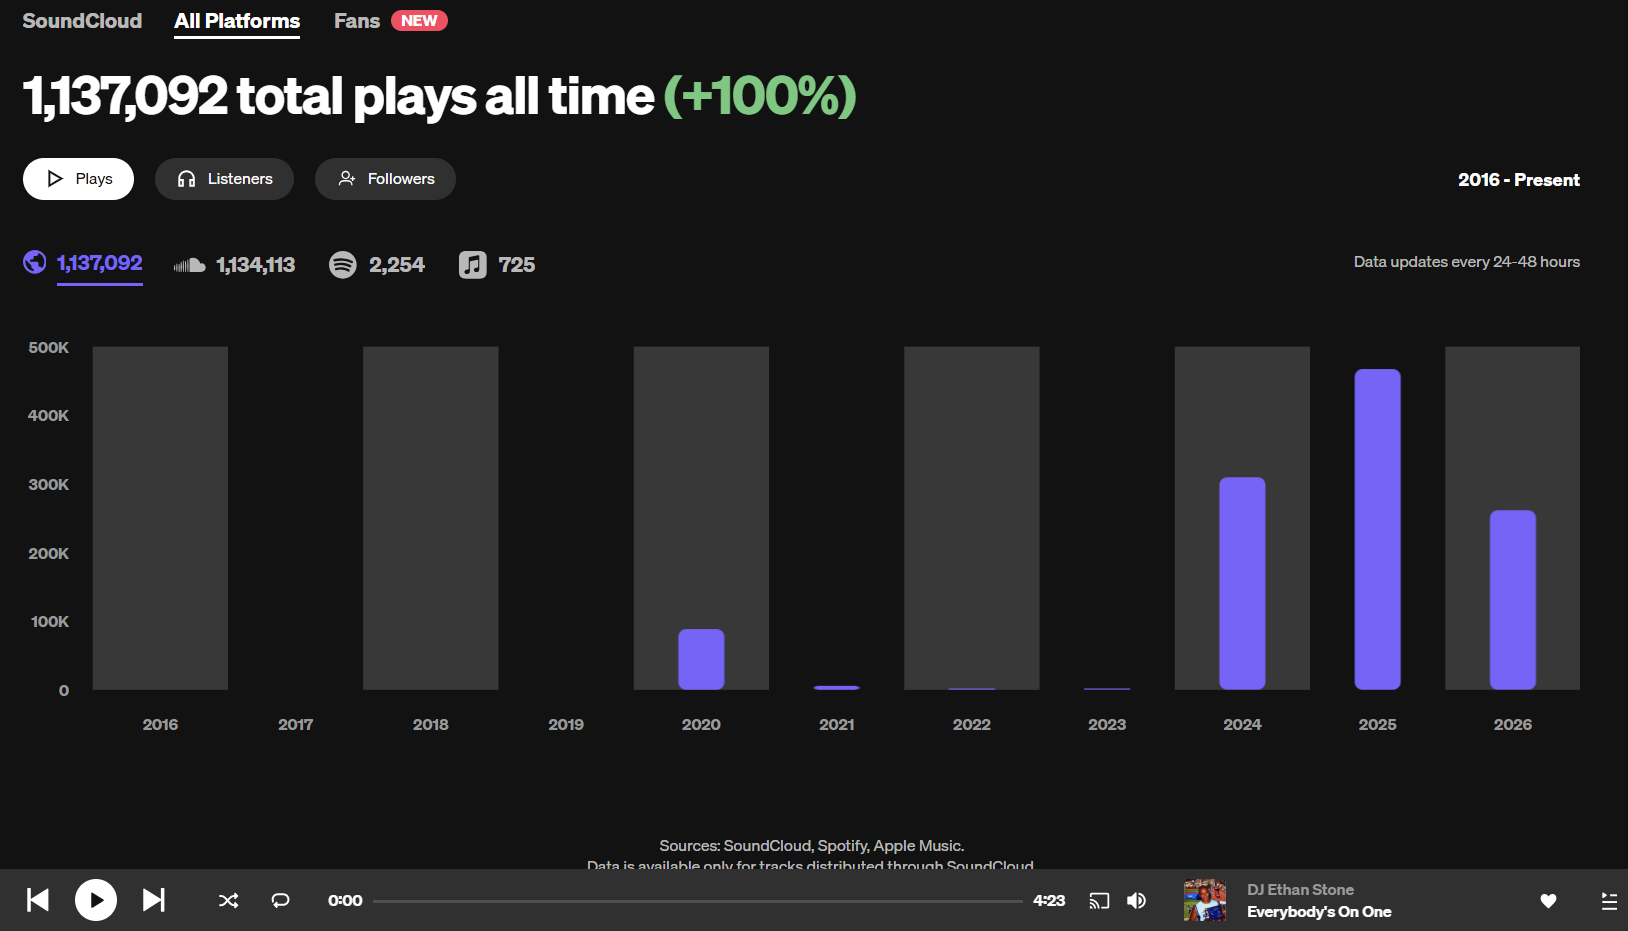The height and width of the screenshot is (931, 1628).
Task: Switch to the SoundCloud tab
Action: coord(82,21)
